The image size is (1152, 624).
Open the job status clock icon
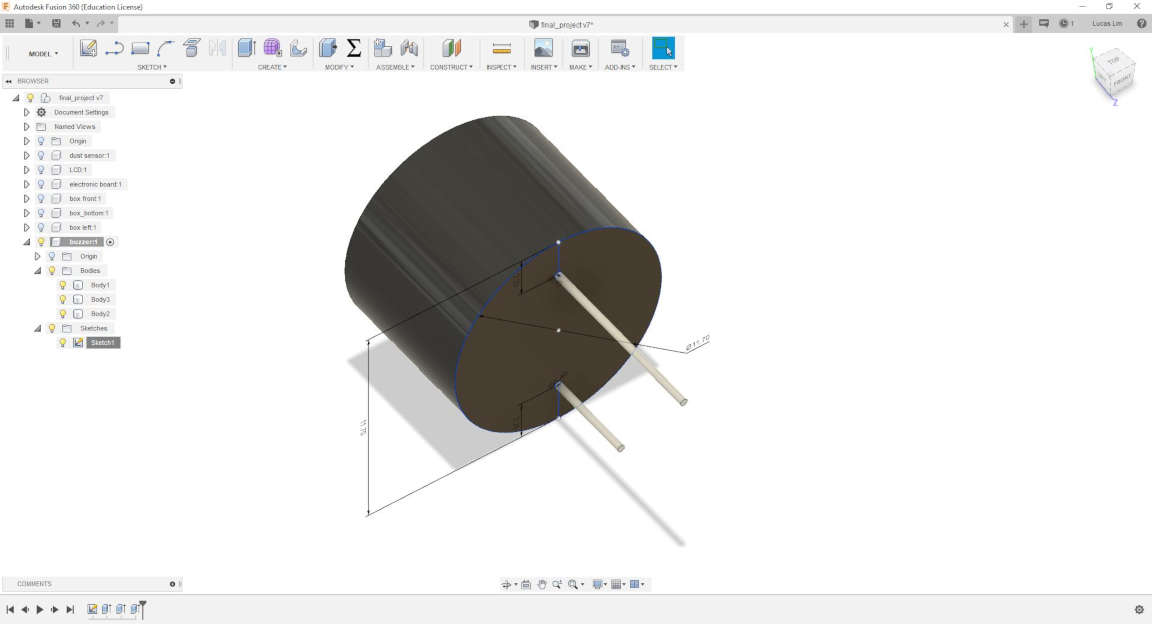(1064, 24)
